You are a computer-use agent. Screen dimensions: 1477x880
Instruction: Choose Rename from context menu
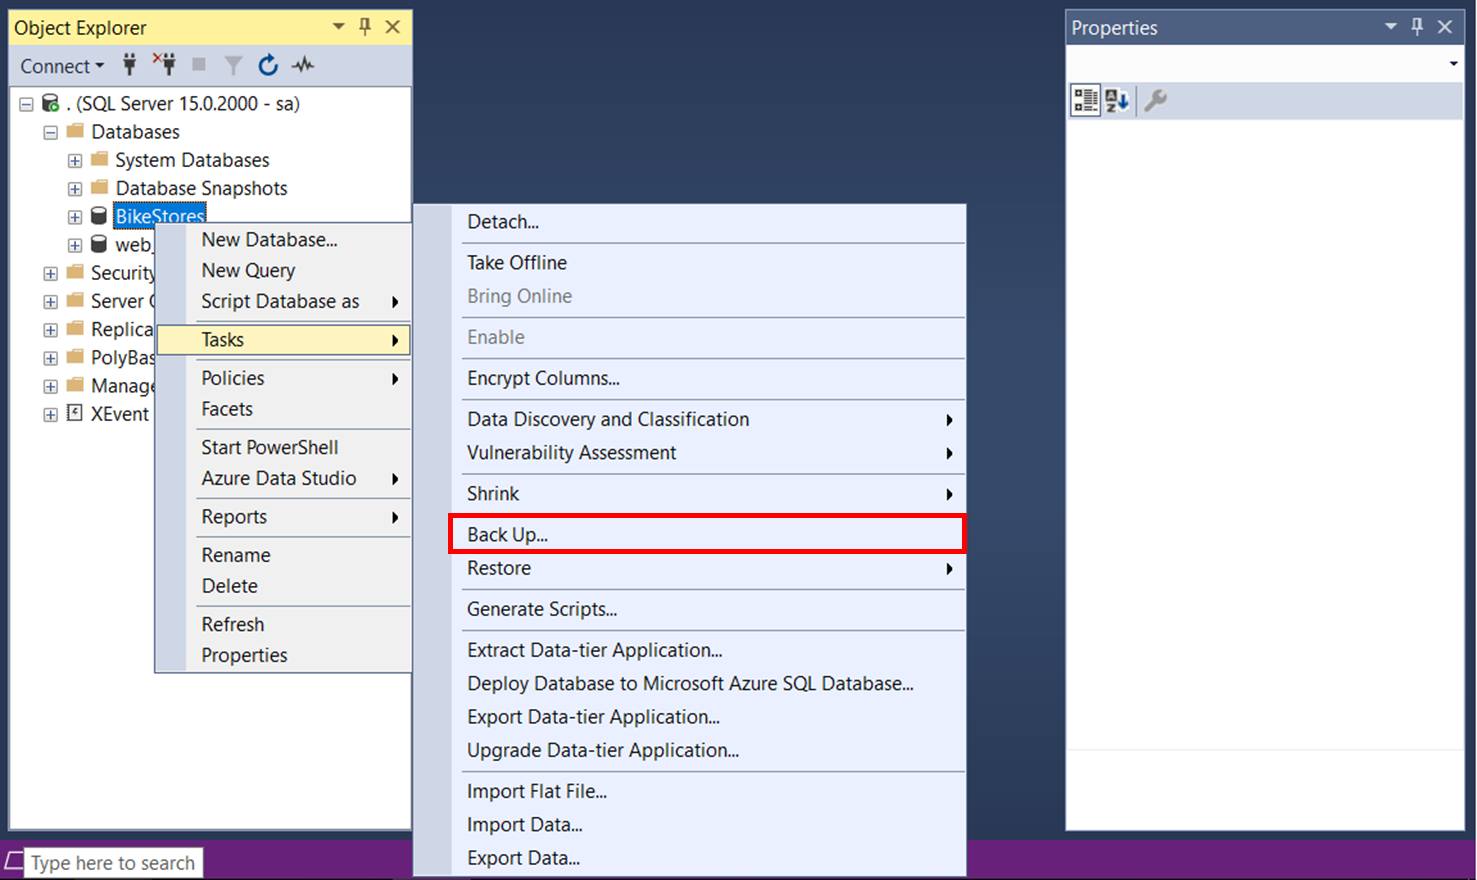pos(284,555)
